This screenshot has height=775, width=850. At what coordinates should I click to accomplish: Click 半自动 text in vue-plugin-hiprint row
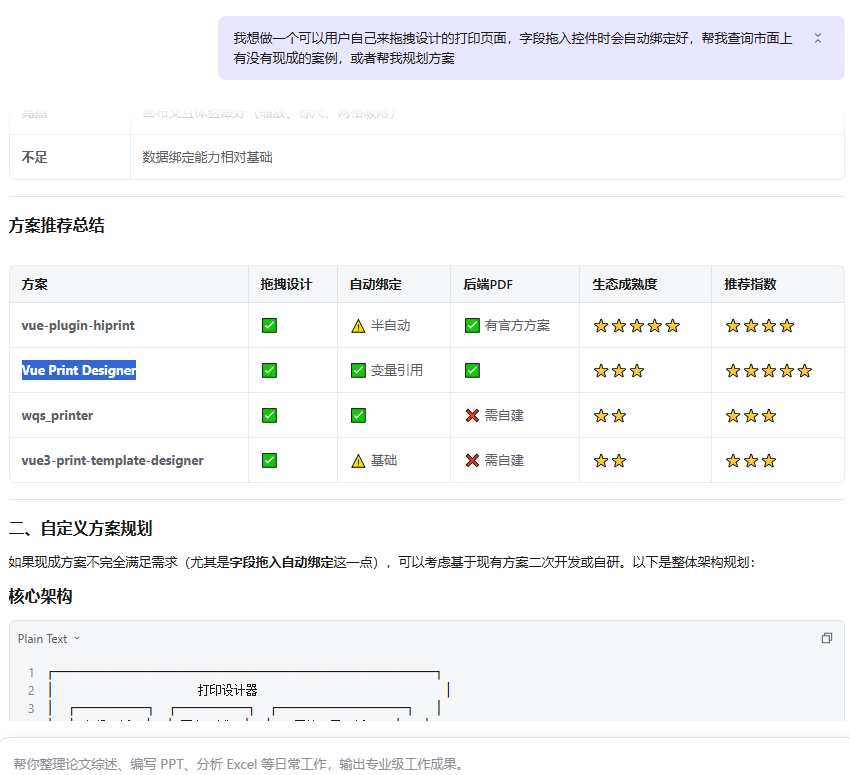[390, 326]
